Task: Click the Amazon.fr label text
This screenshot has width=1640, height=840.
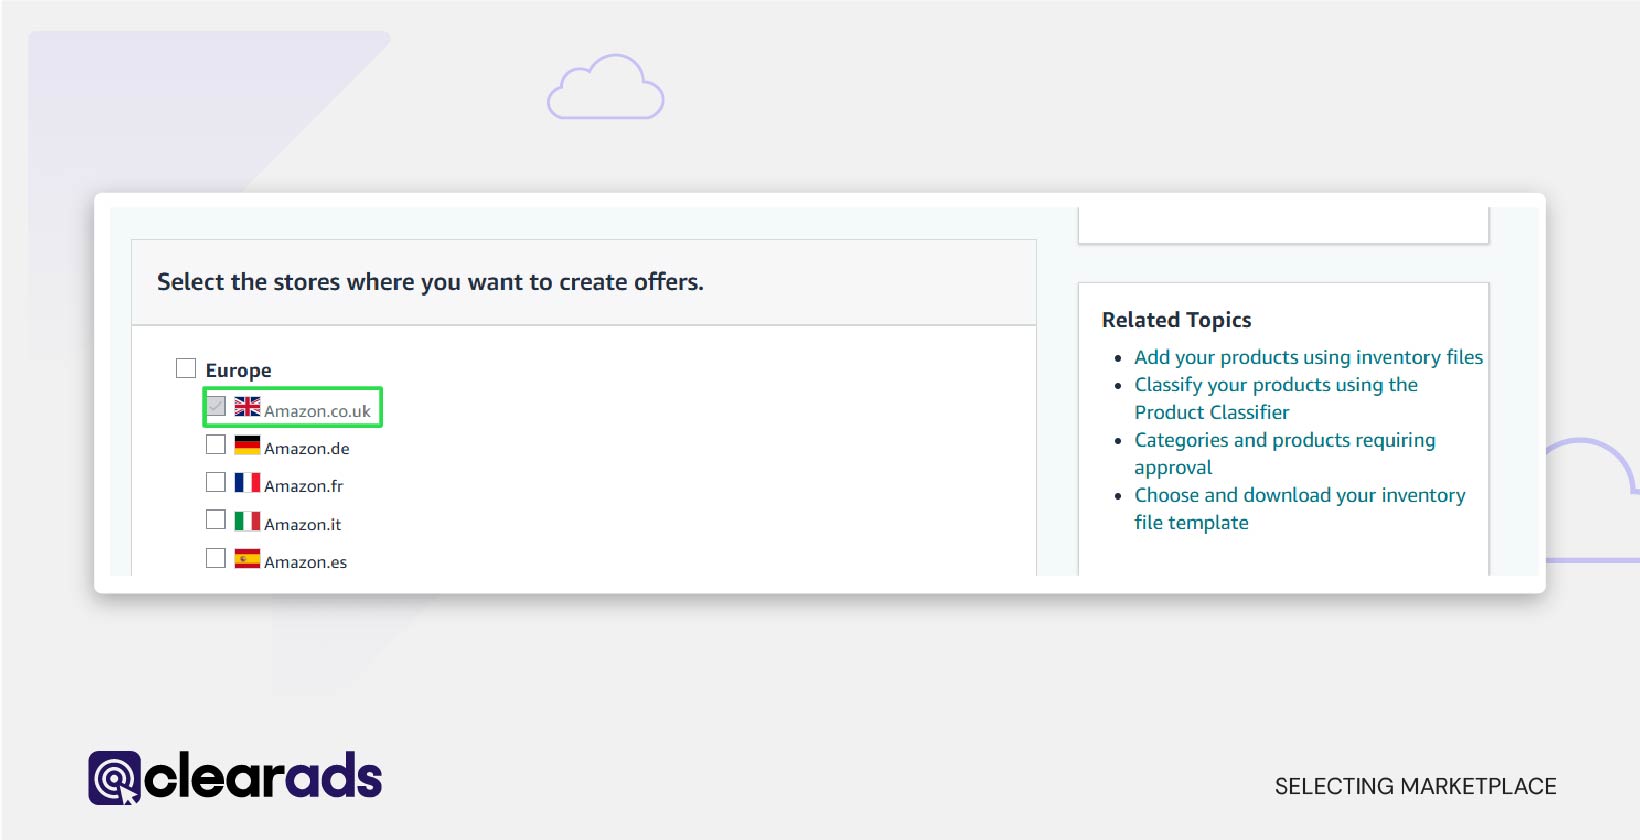Action: point(304,487)
